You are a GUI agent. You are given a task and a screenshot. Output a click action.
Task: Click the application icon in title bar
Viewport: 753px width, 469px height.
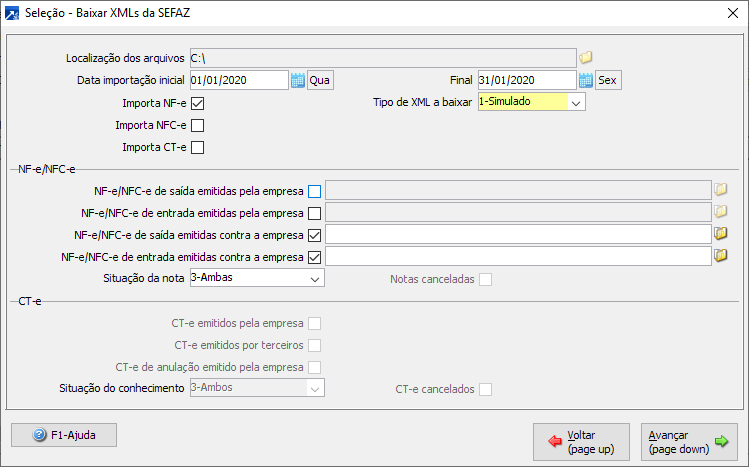point(11,13)
